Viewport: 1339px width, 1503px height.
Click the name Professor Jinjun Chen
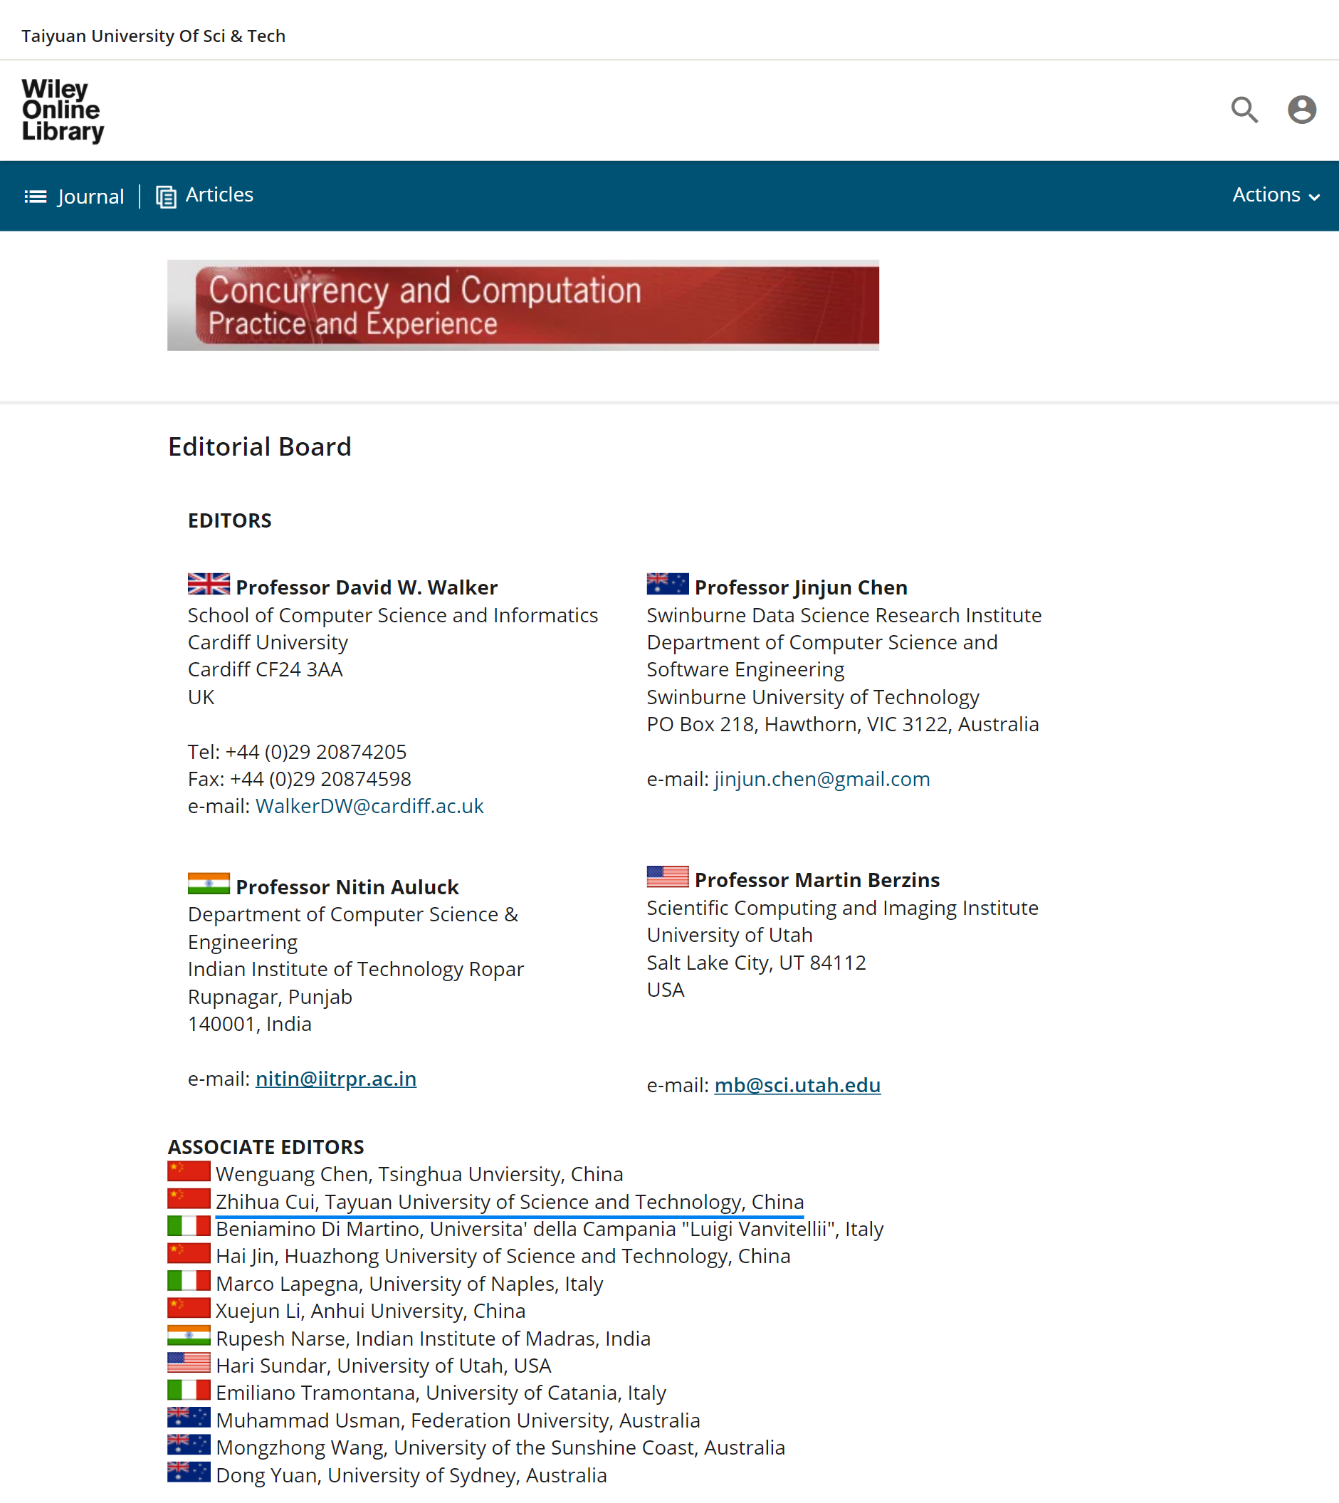point(801,587)
